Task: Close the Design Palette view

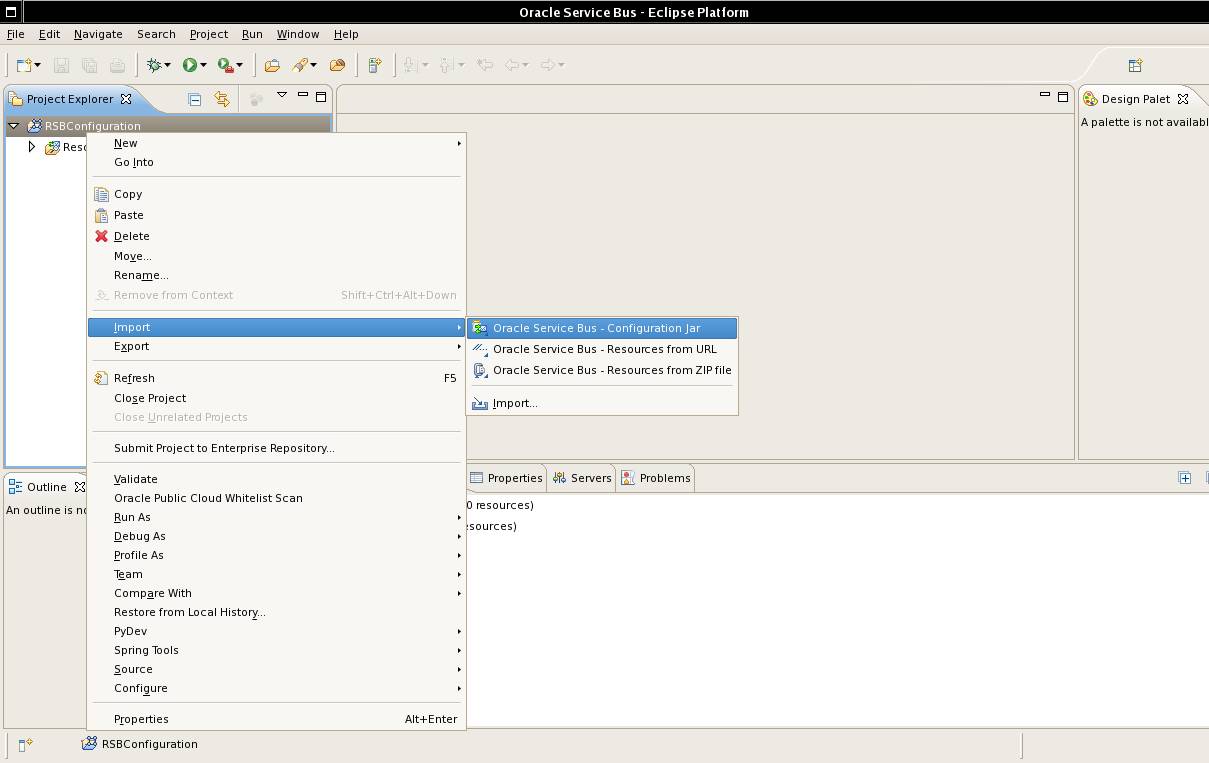Action: coord(1183,99)
